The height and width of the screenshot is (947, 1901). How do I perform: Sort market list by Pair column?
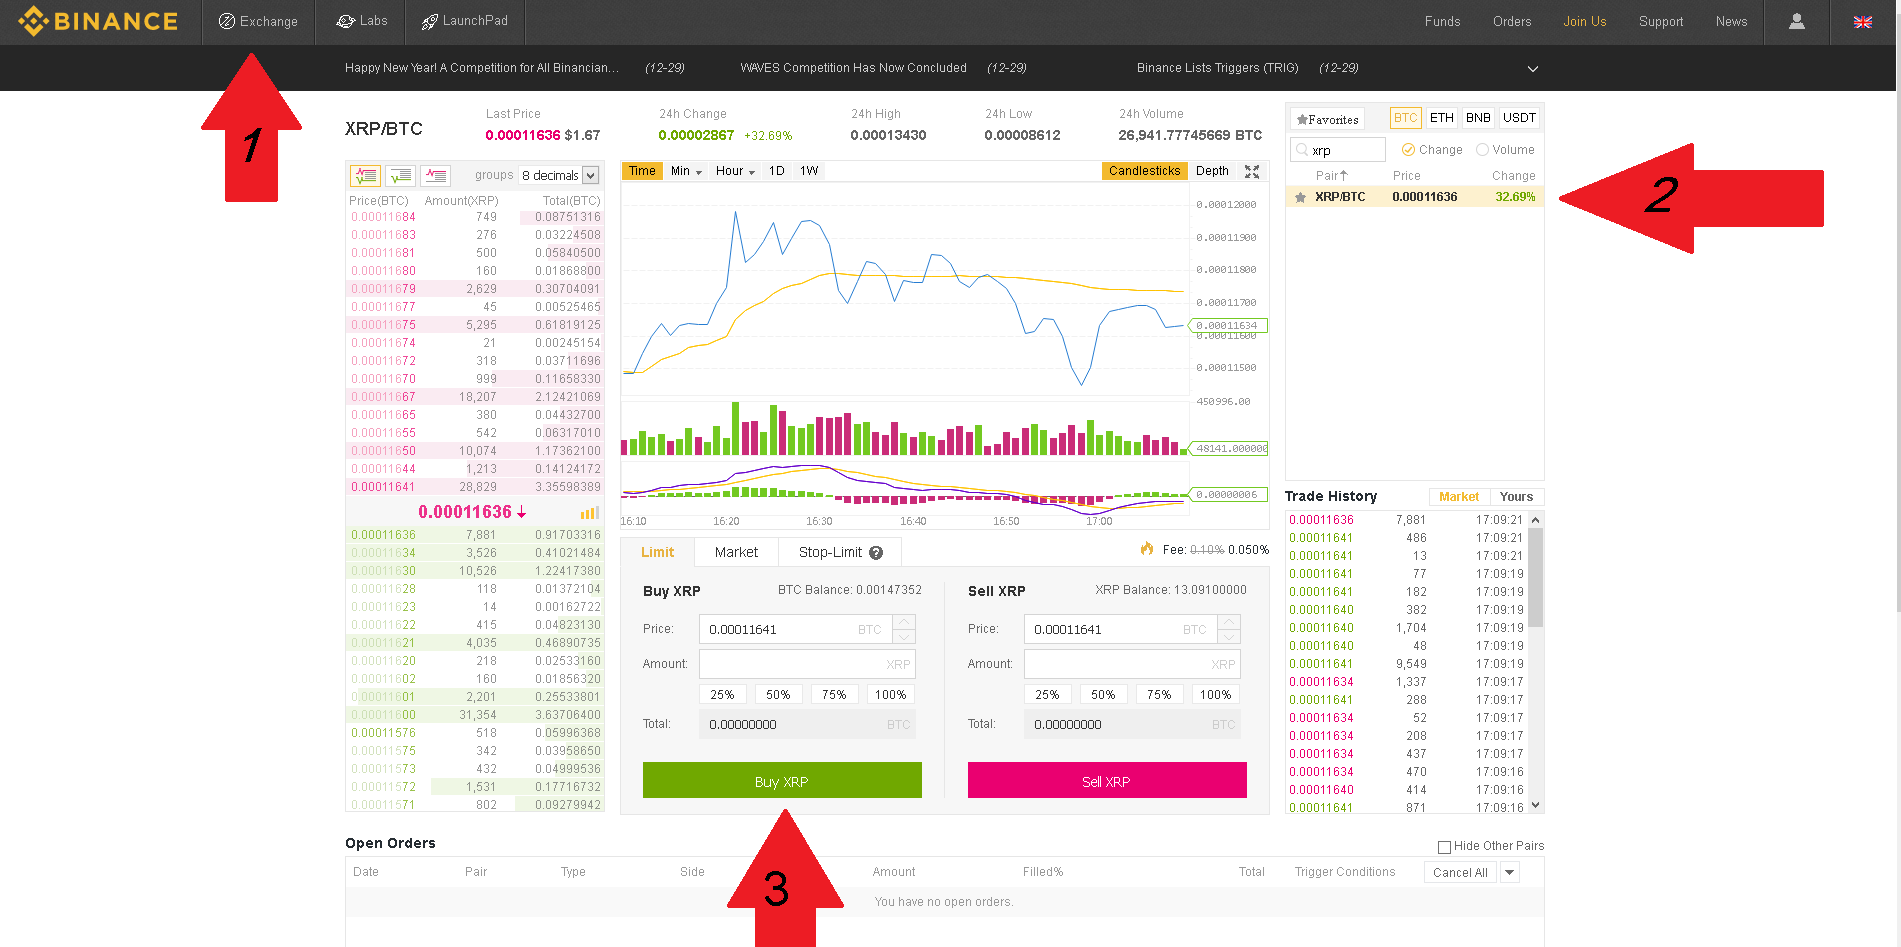pyautogui.click(x=1331, y=176)
